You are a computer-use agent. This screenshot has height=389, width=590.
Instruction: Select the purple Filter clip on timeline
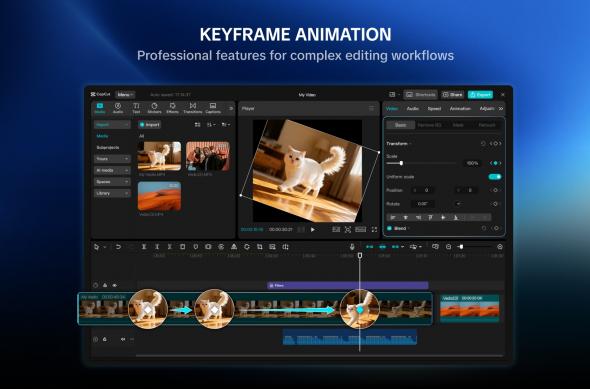point(348,286)
